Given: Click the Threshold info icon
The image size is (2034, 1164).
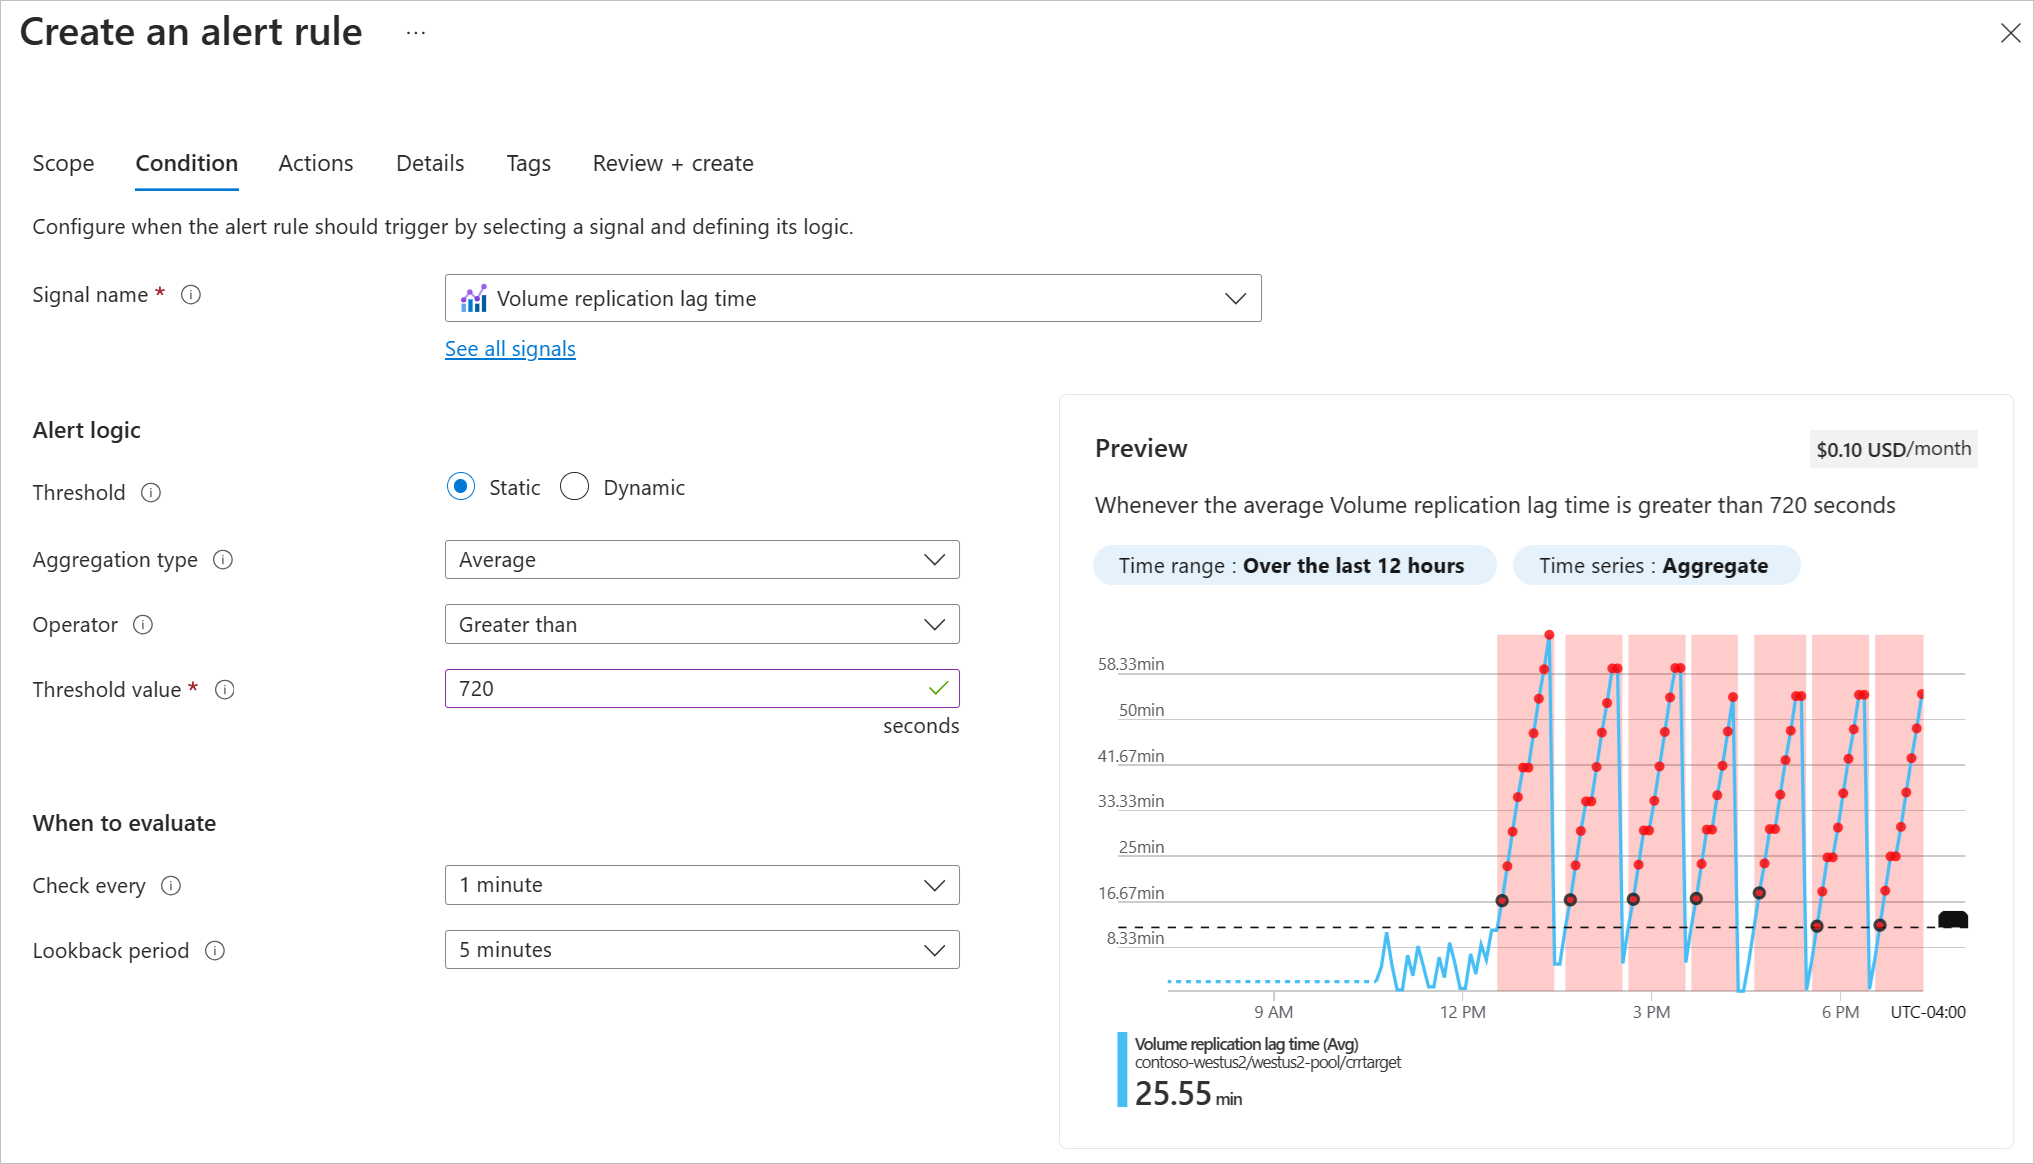Looking at the screenshot, I should [151, 493].
